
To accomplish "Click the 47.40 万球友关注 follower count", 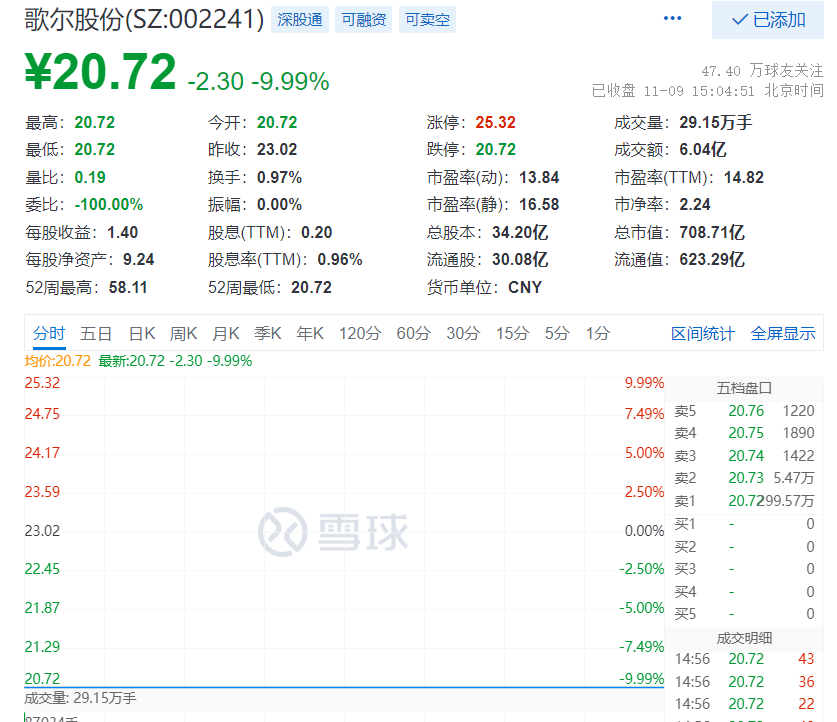I will click(762, 71).
